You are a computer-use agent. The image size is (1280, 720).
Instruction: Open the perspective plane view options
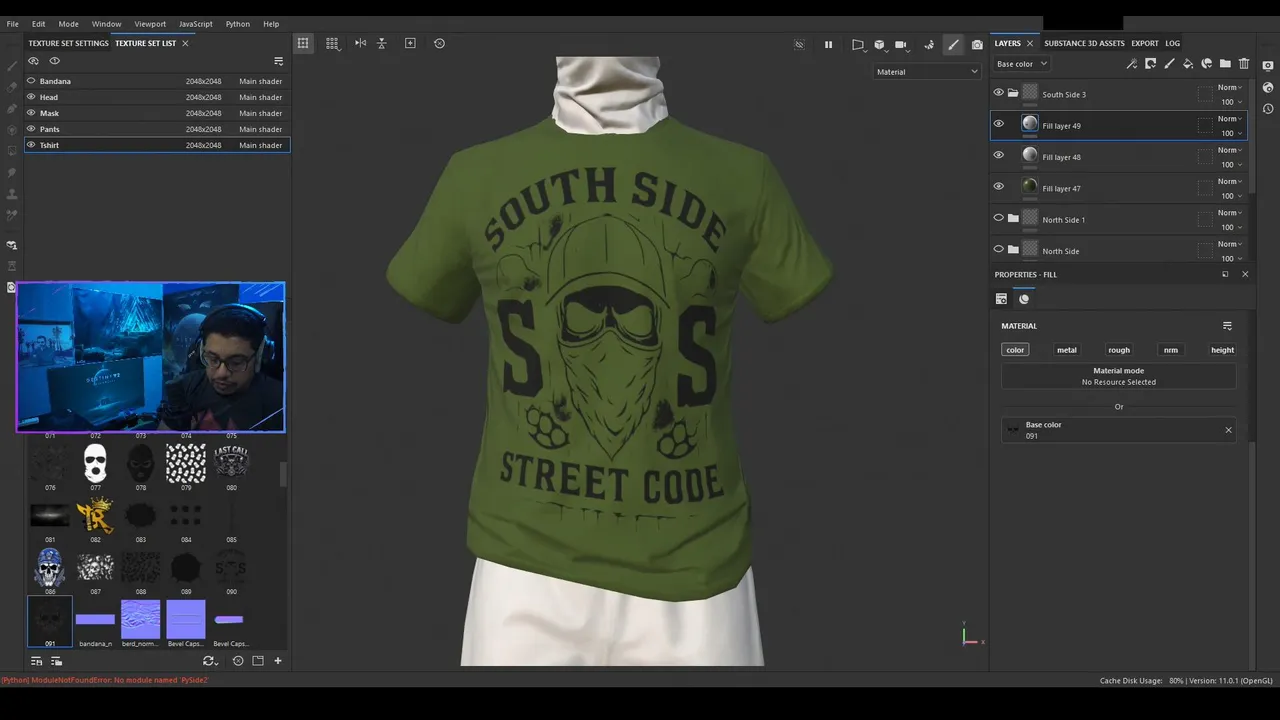click(x=857, y=44)
